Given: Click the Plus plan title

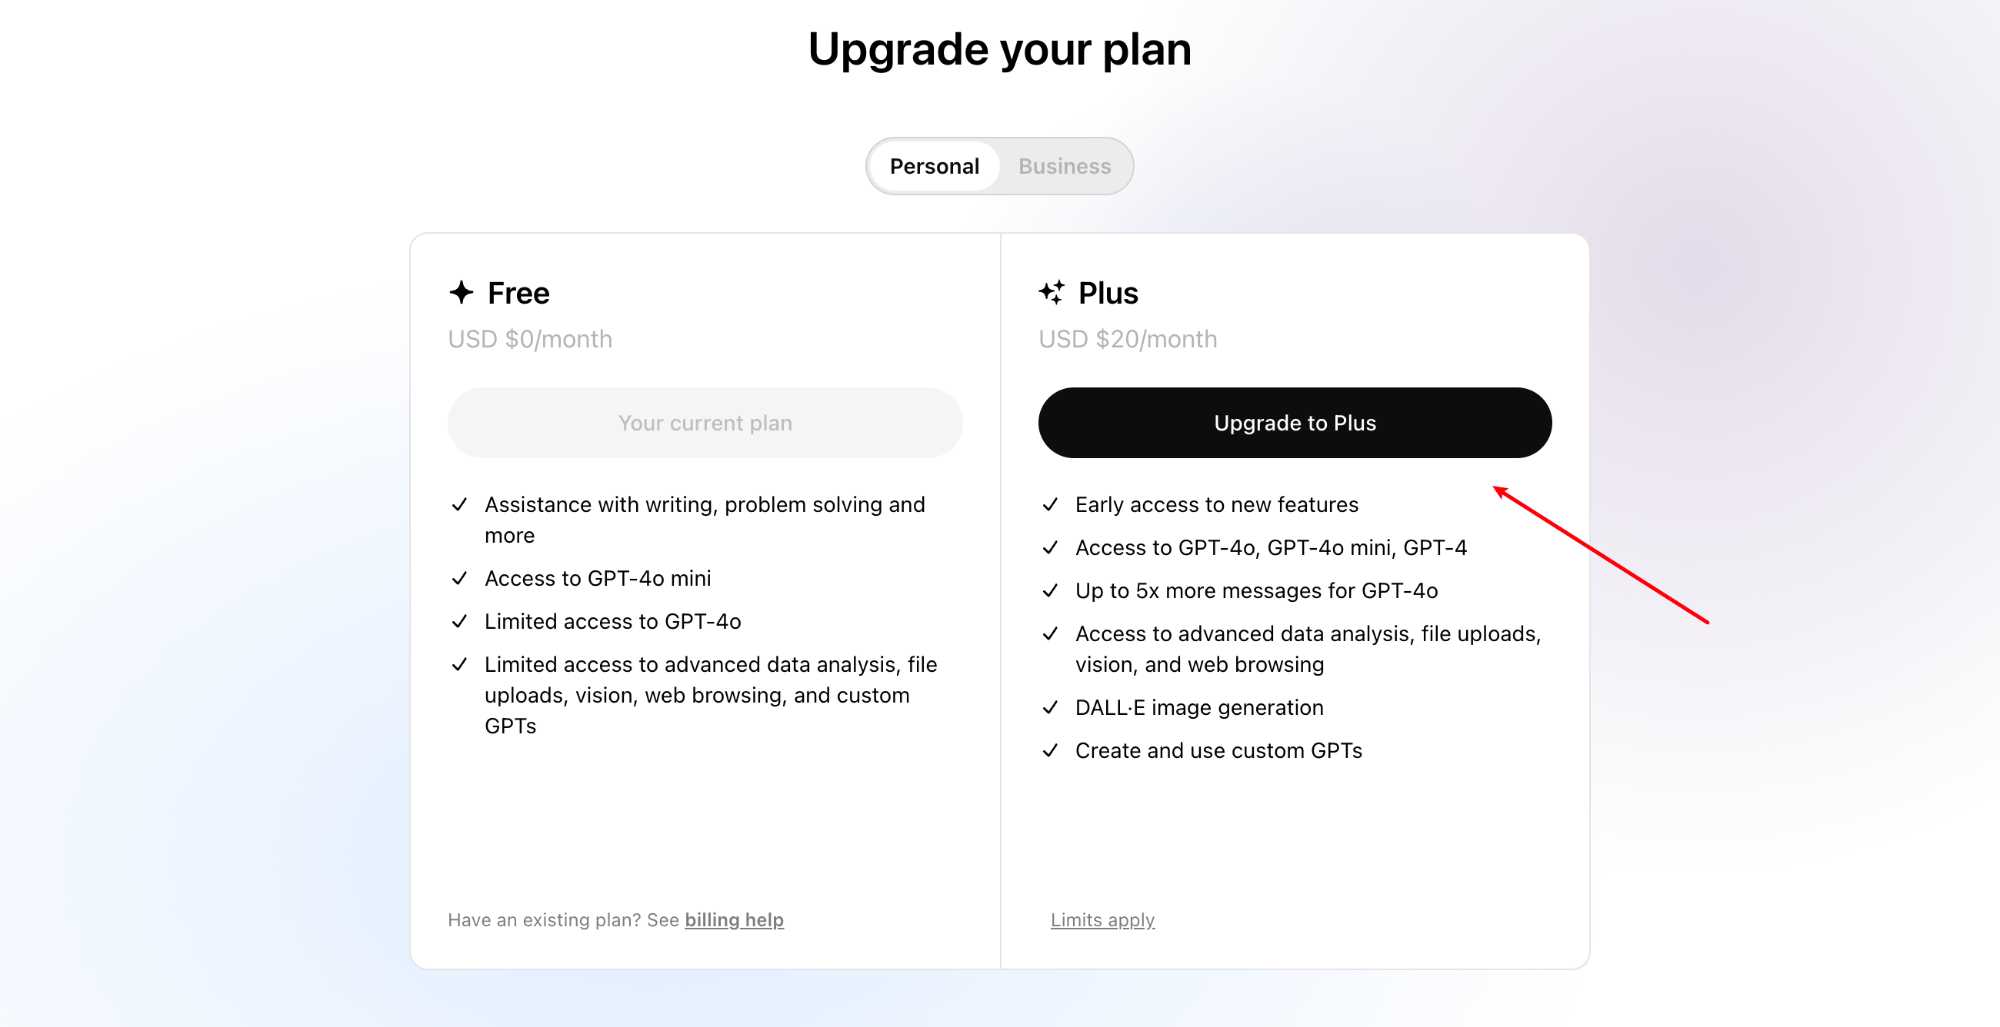Looking at the screenshot, I should [1108, 293].
